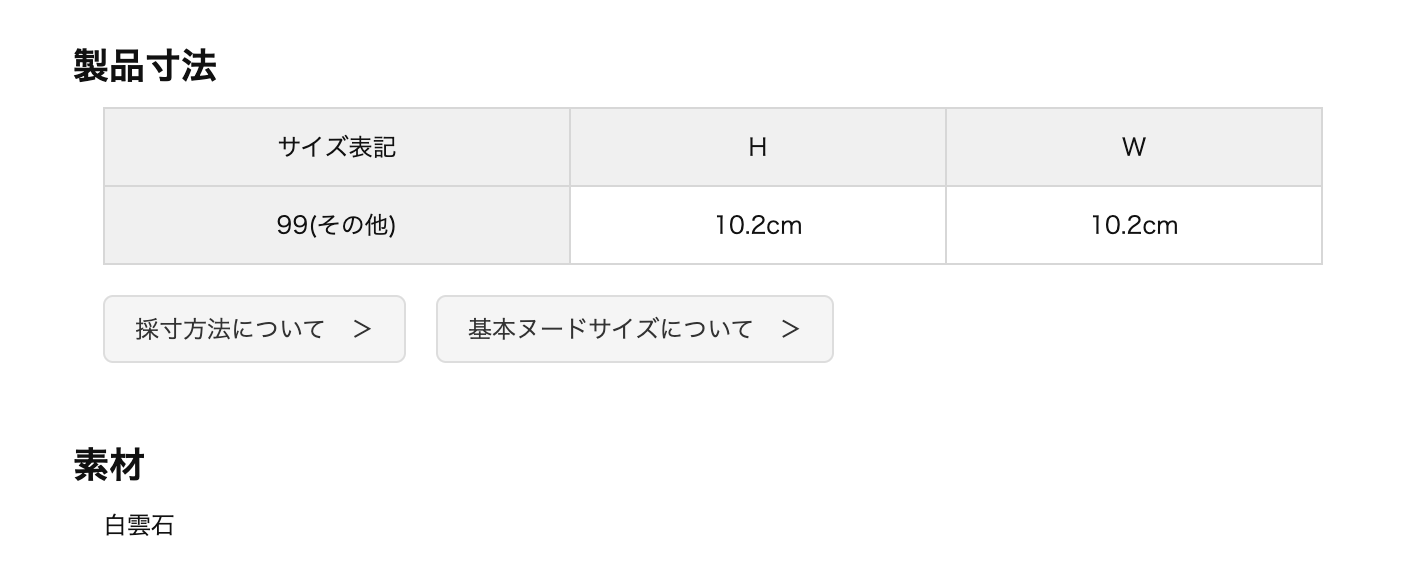
Task: Click the 10.2cm value under W
Action: (x=1134, y=225)
